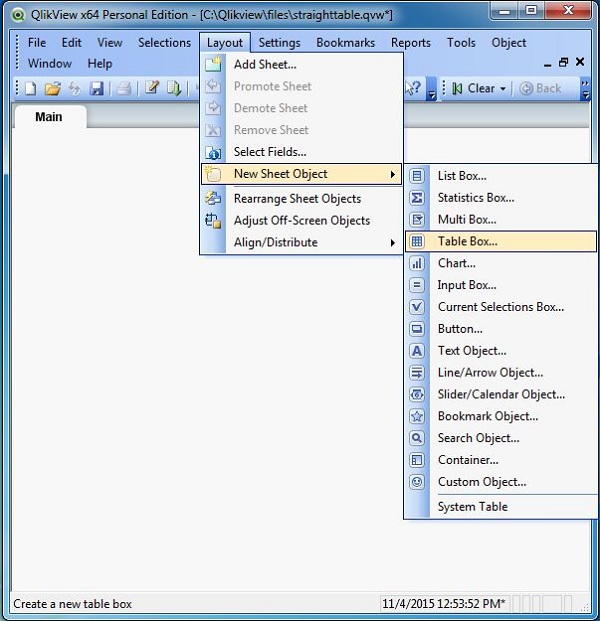
Task: Click the Chart bar icon
Action: 417,263
